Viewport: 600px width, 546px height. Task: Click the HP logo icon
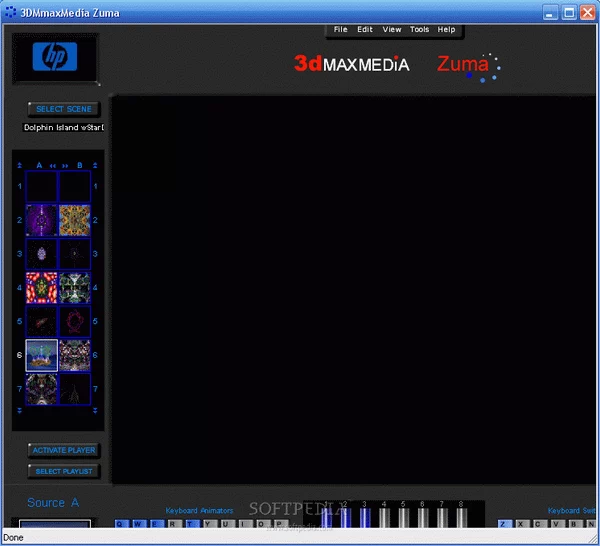coord(54,59)
